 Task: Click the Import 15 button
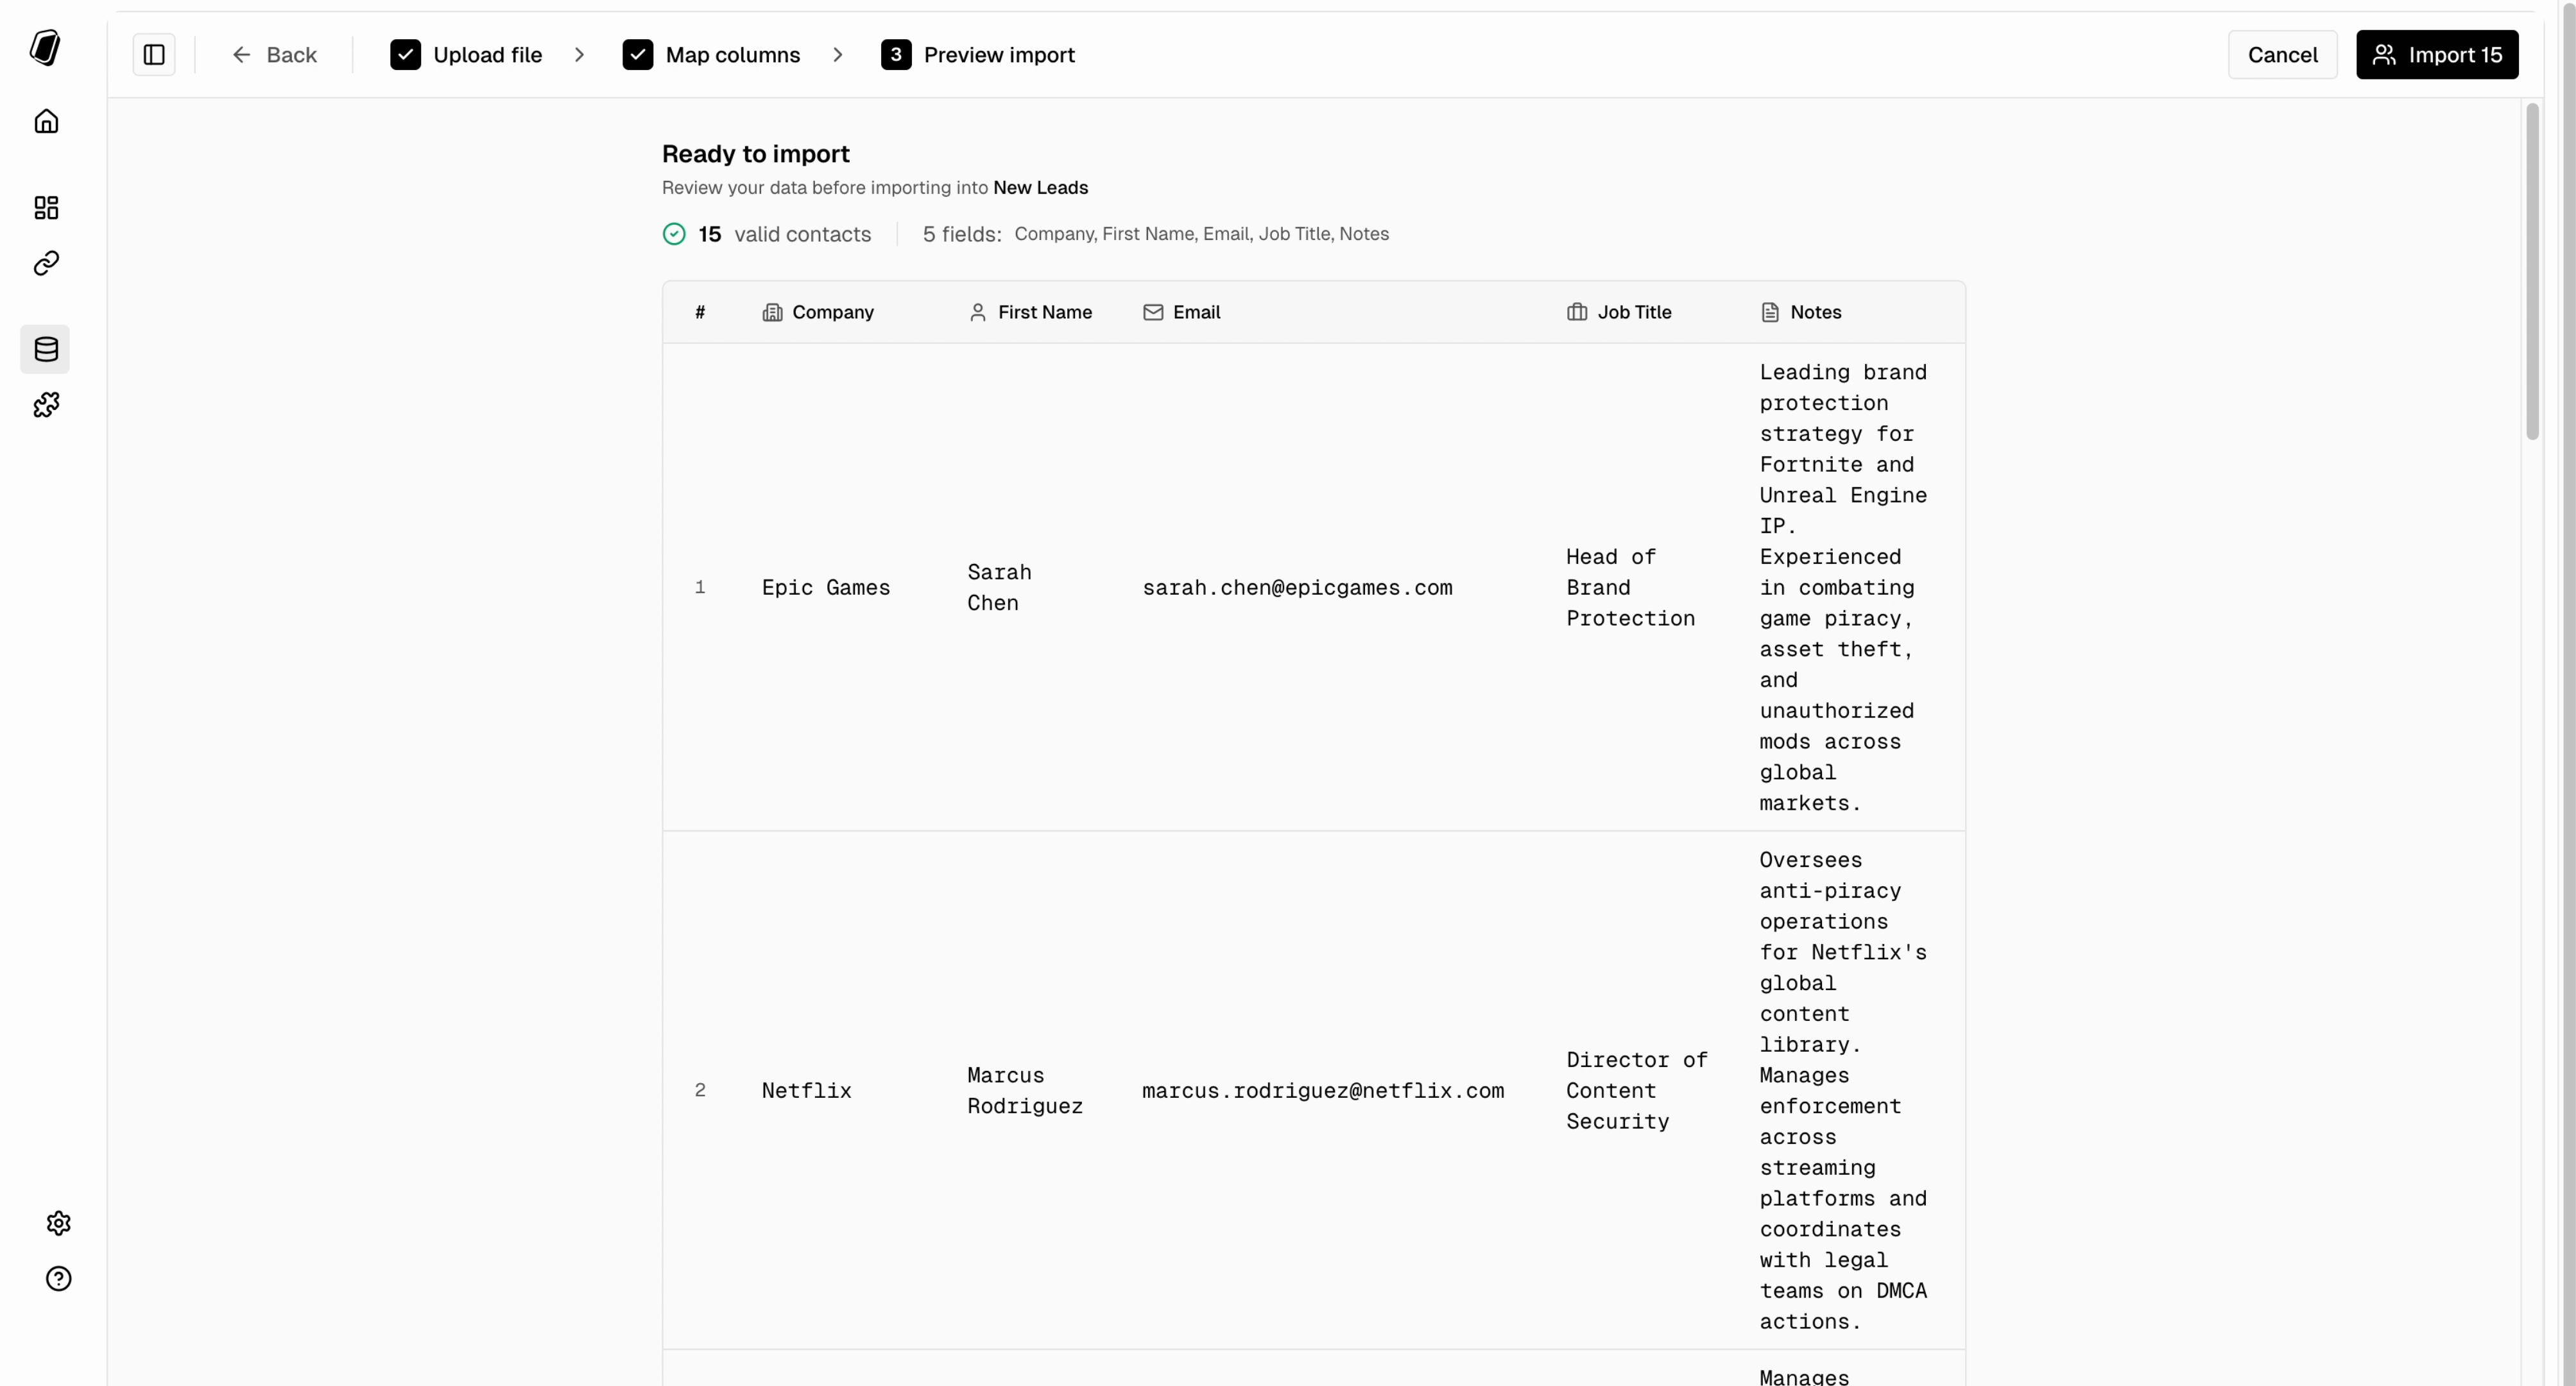(x=2438, y=54)
